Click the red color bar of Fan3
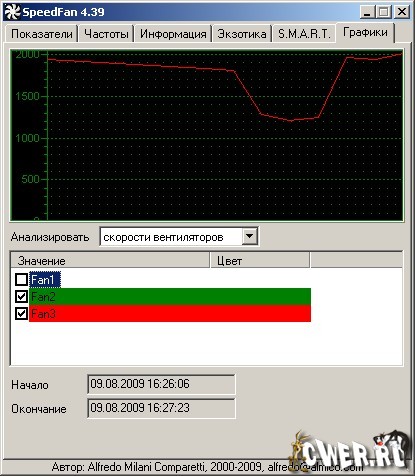 [170, 313]
